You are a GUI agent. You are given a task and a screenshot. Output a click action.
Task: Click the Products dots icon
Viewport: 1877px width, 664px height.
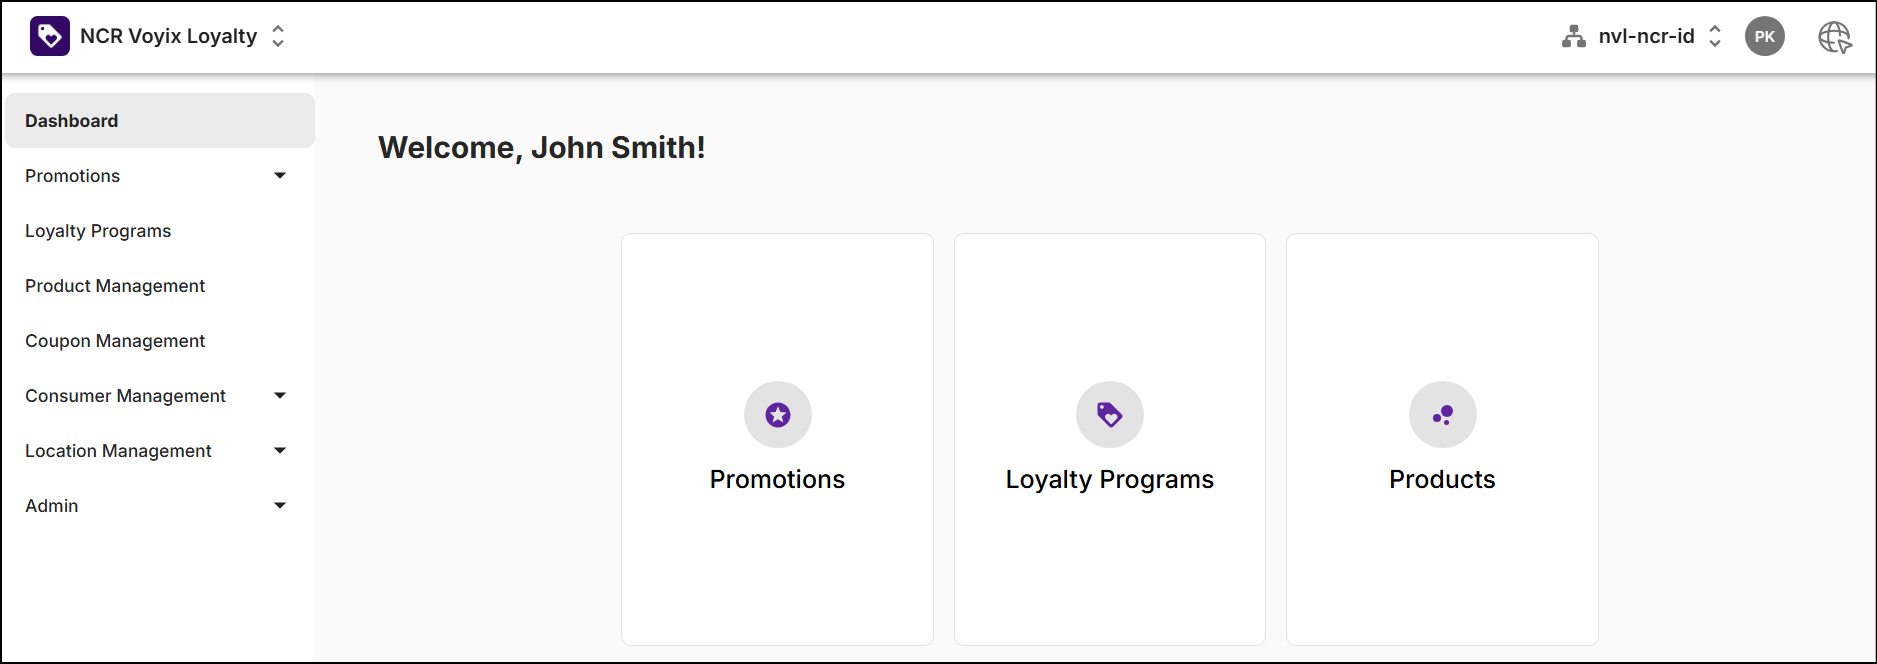click(x=1442, y=414)
